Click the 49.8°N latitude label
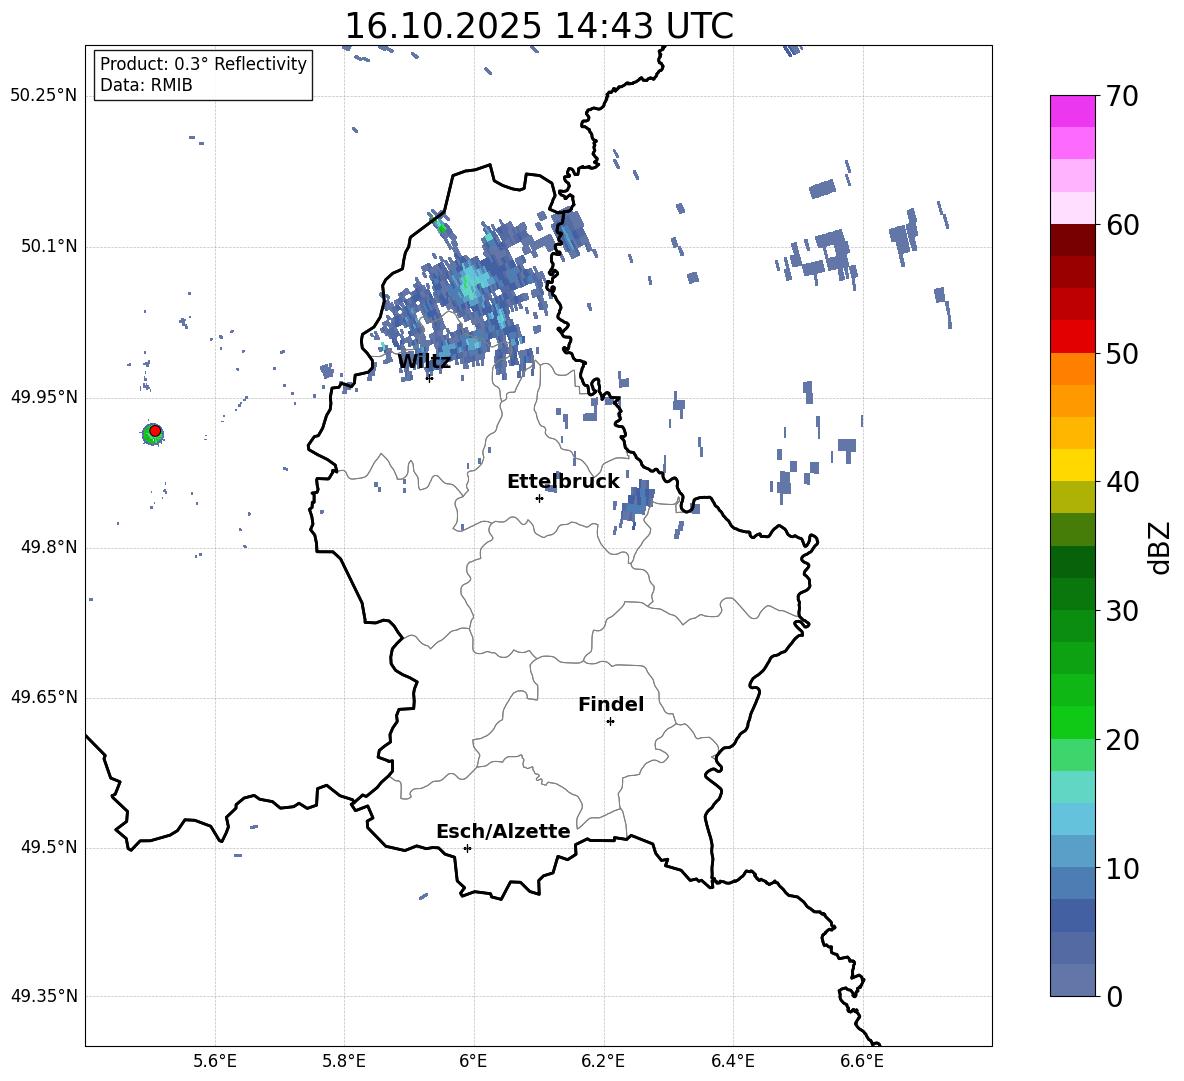Screen dimensions: 1184x1081 click(49, 547)
